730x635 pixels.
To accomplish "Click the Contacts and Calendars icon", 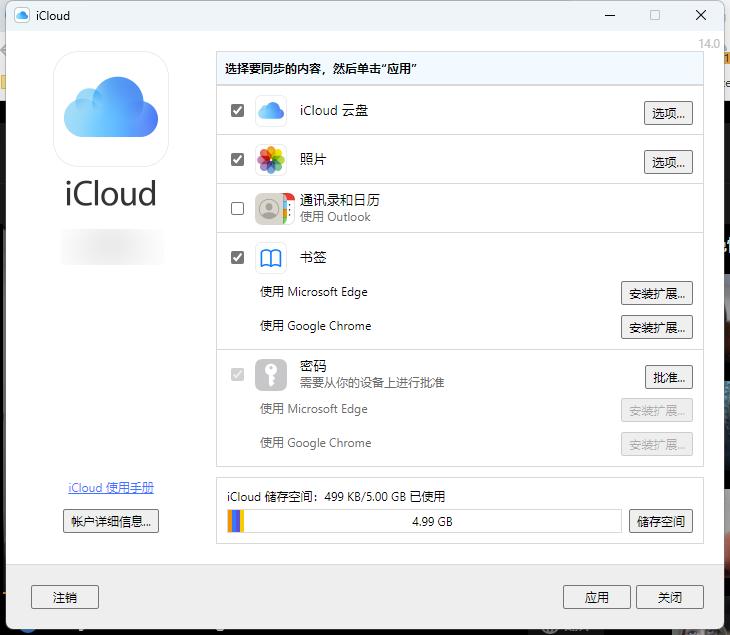I will coord(275,209).
